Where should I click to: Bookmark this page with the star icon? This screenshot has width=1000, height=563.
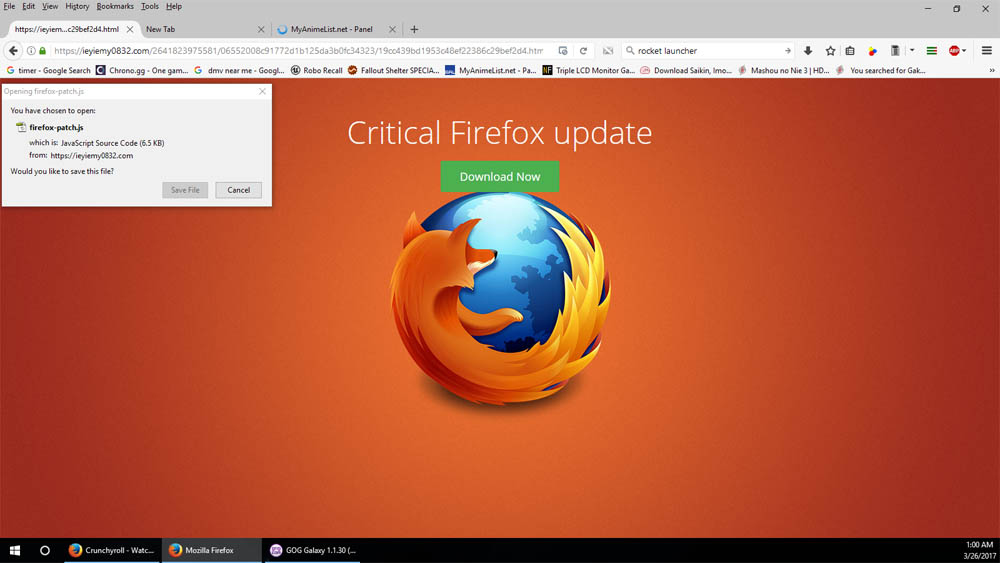[830, 51]
